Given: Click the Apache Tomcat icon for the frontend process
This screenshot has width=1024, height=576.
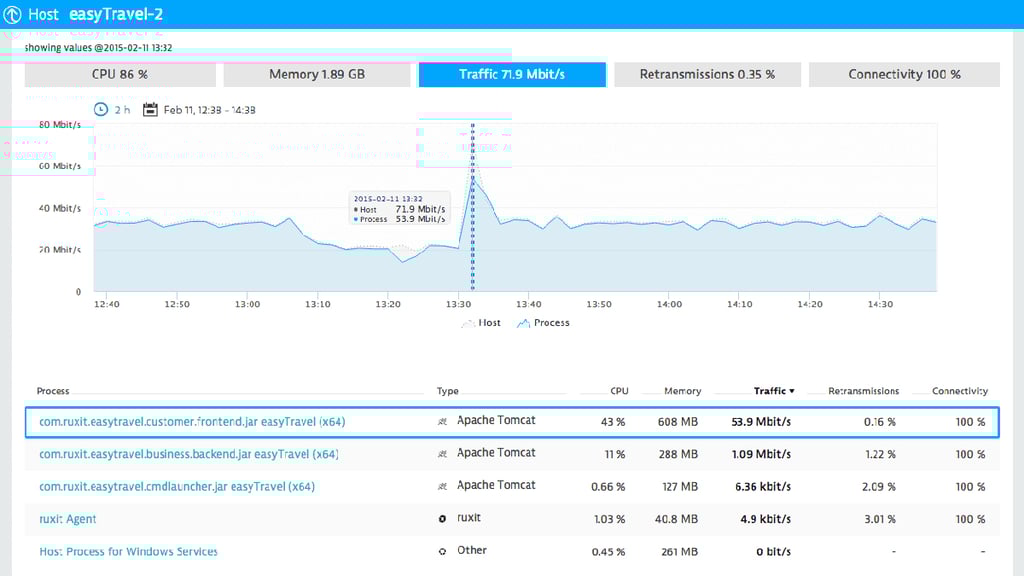Looking at the screenshot, I should click(x=441, y=422).
